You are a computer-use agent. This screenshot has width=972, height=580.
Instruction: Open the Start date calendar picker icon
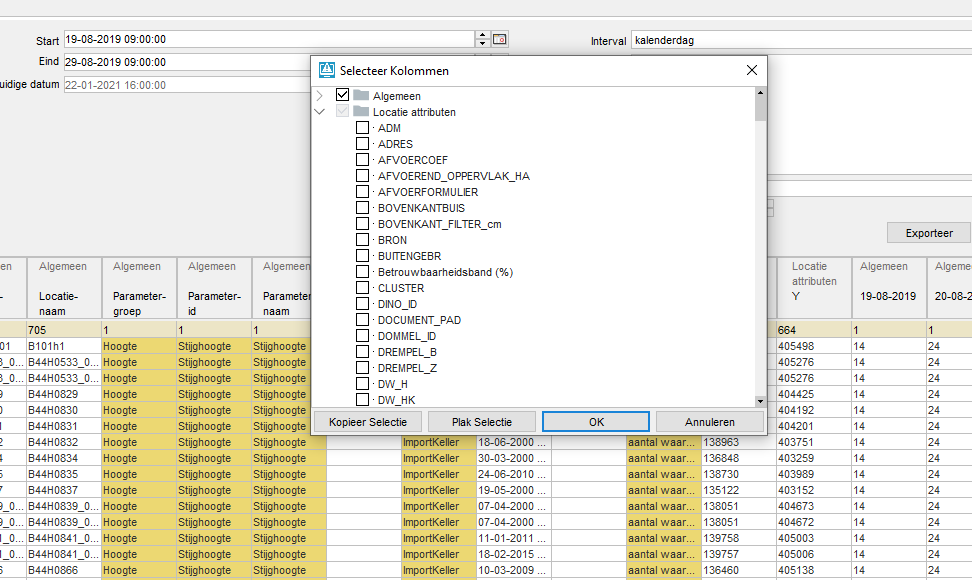pyautogui.click(x=500, y=39)
